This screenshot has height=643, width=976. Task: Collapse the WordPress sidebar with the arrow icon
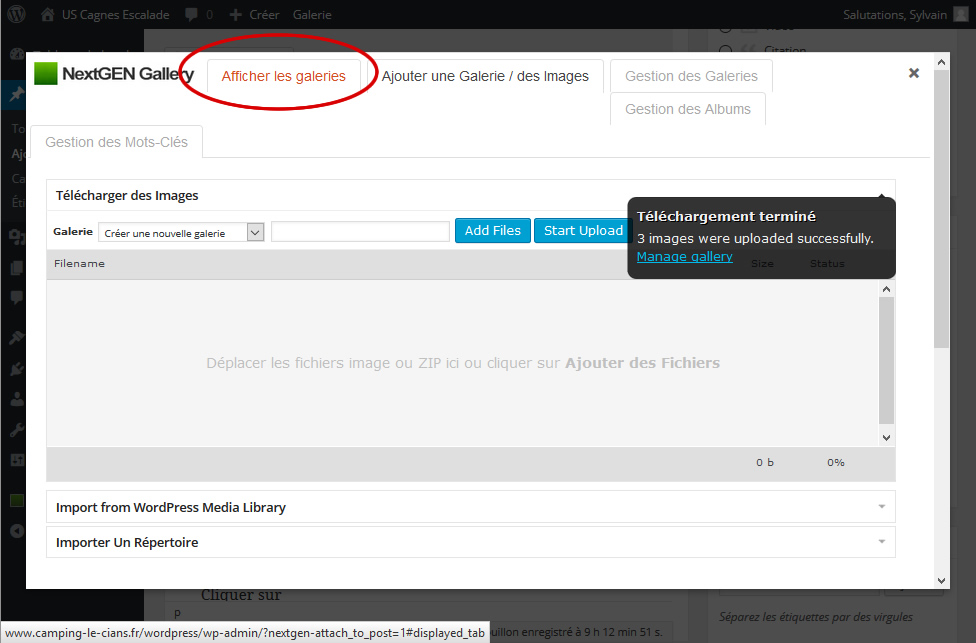[x=16, y=531]
